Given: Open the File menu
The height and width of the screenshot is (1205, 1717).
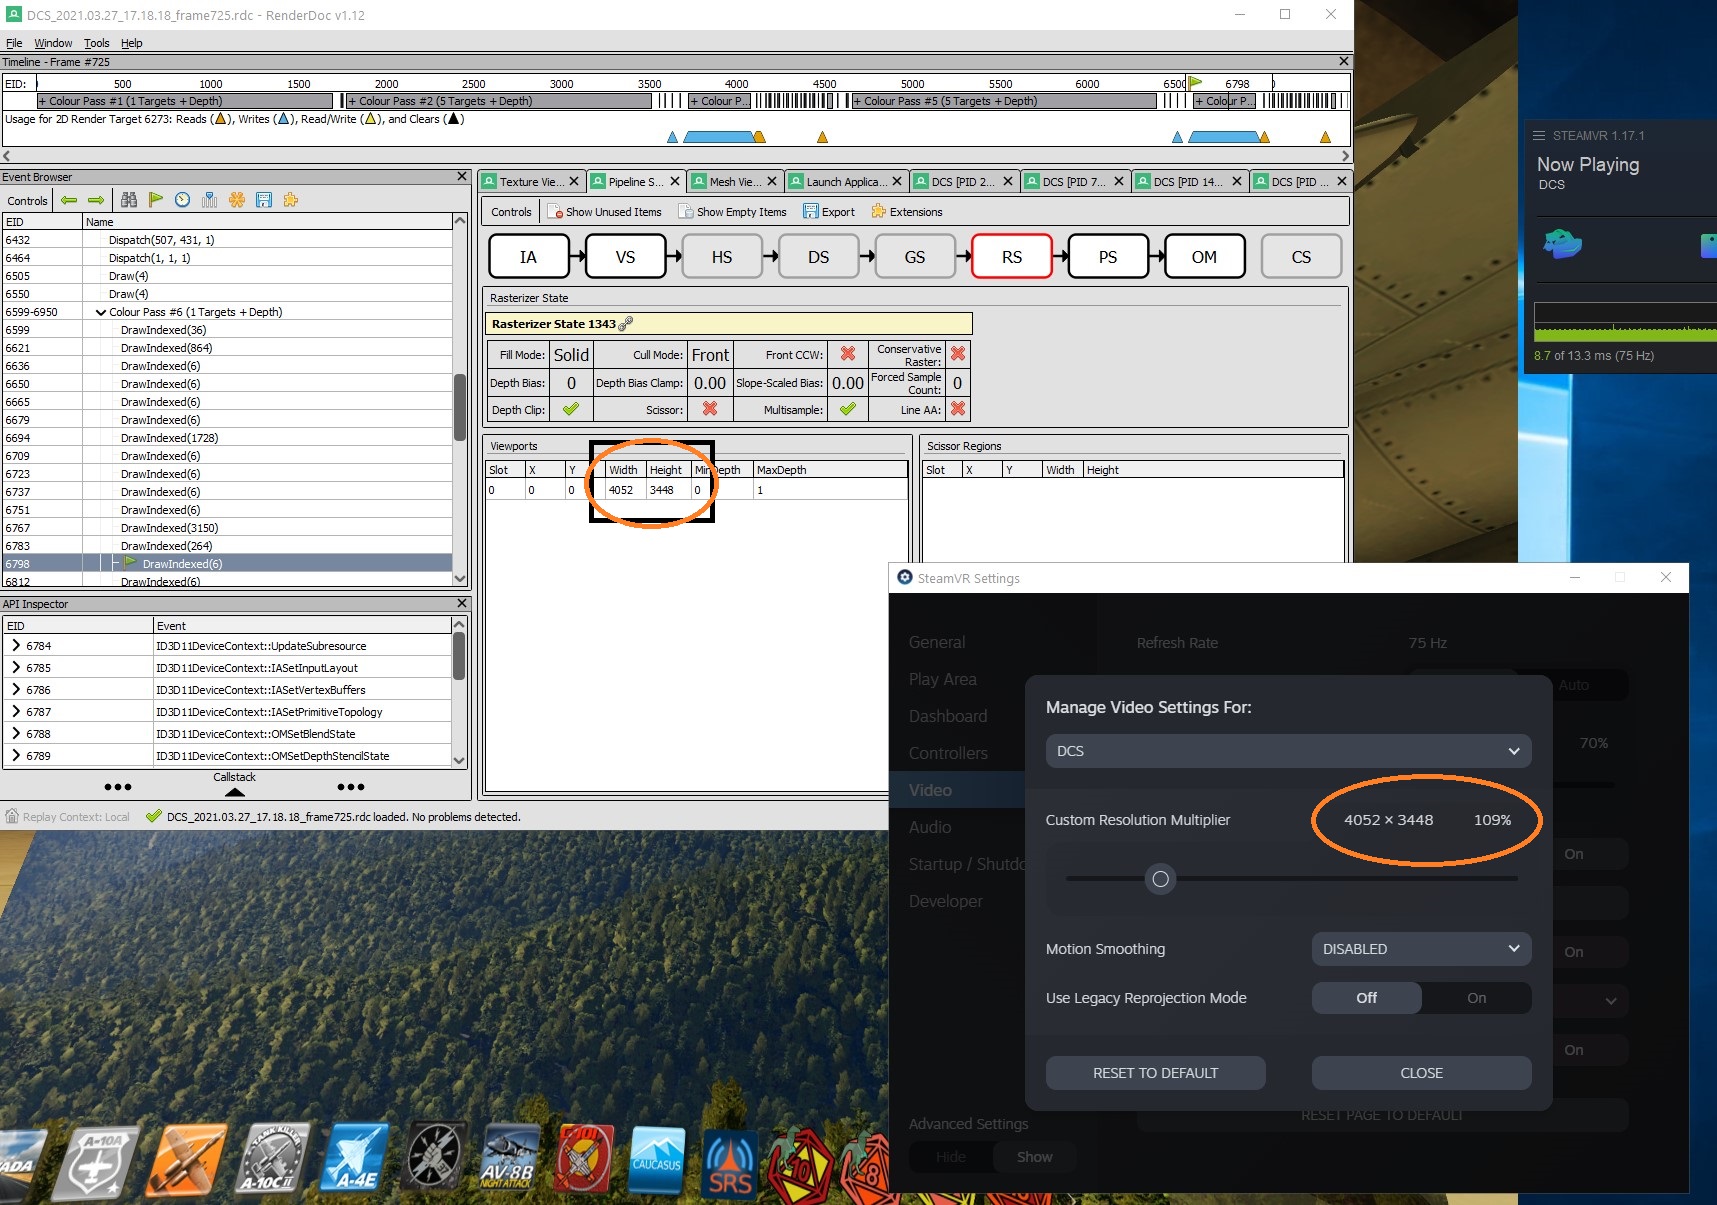Looking at the screenshot, I should click(14, 43).
